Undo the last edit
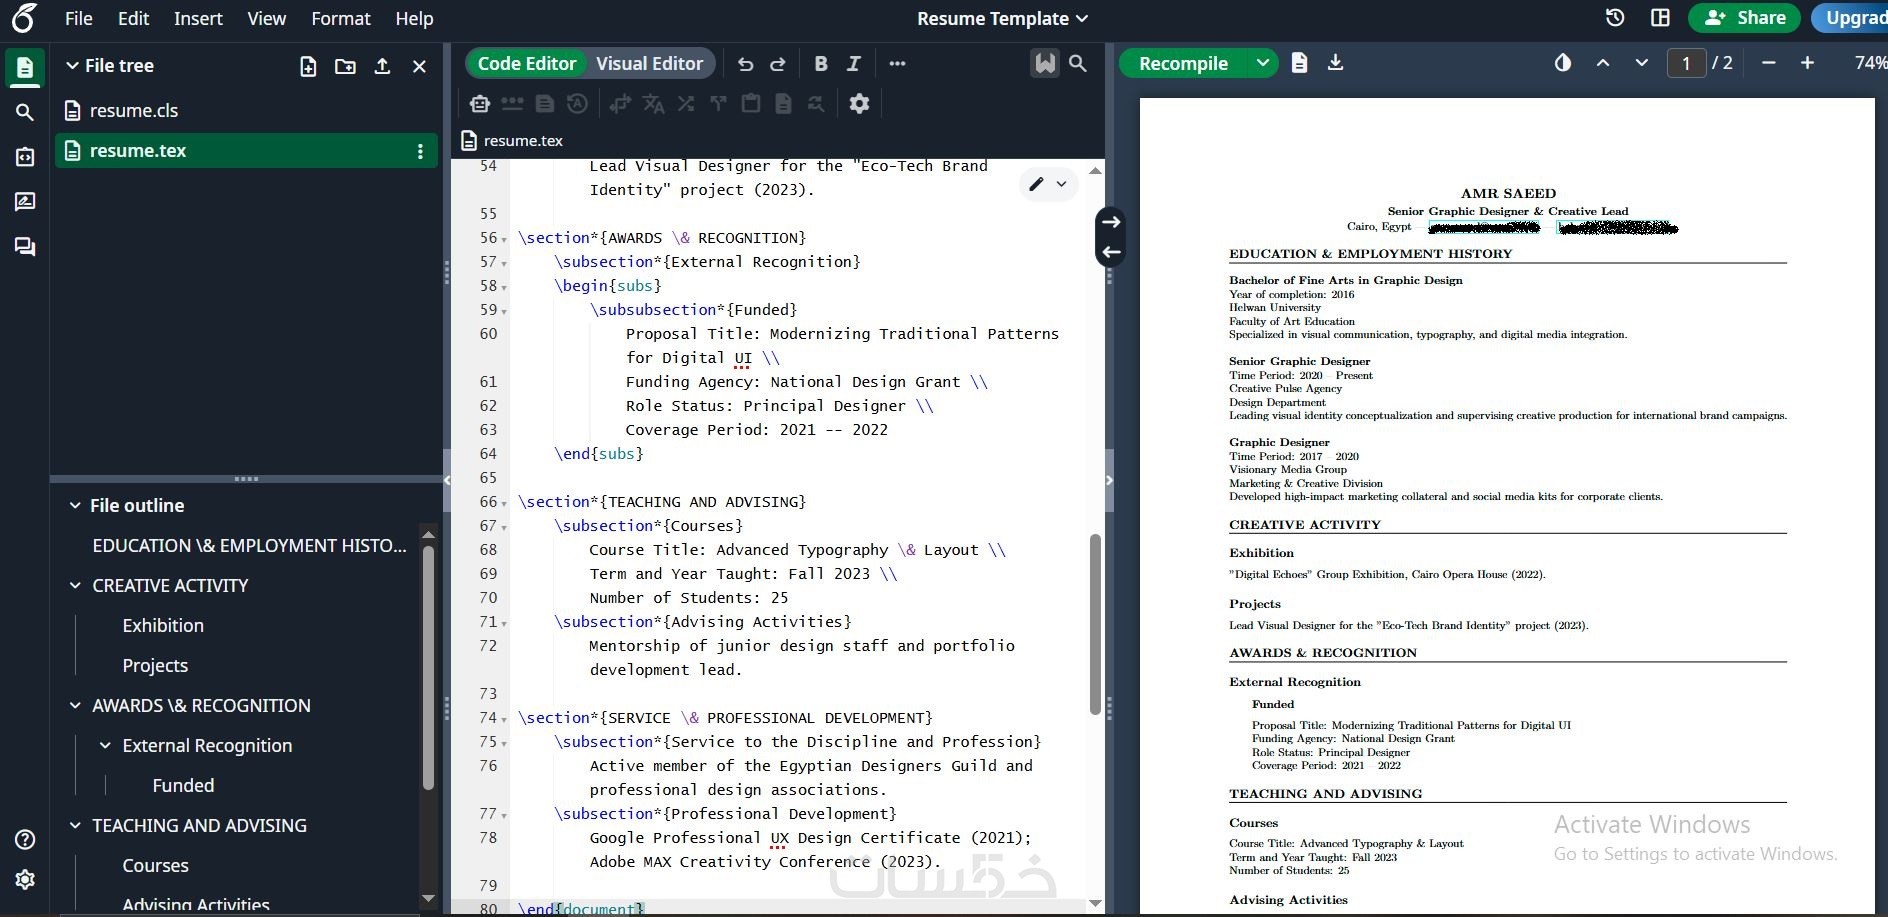This screenshot has height=917, width=1888. [x=745, y=64]
